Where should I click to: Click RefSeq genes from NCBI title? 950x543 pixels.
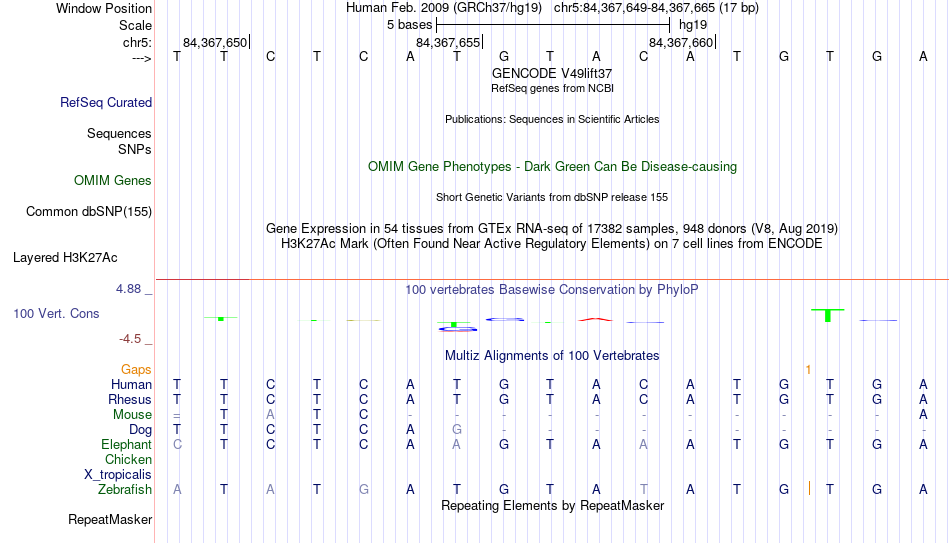point(552,88)
